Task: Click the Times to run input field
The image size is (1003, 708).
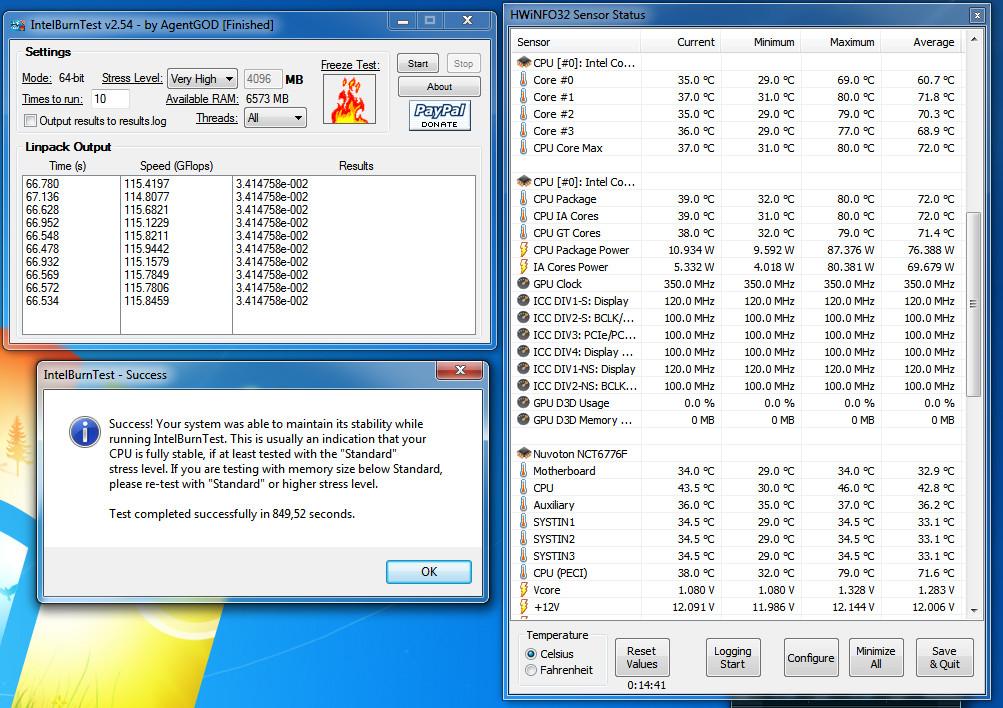Action: tap(110, 98)
